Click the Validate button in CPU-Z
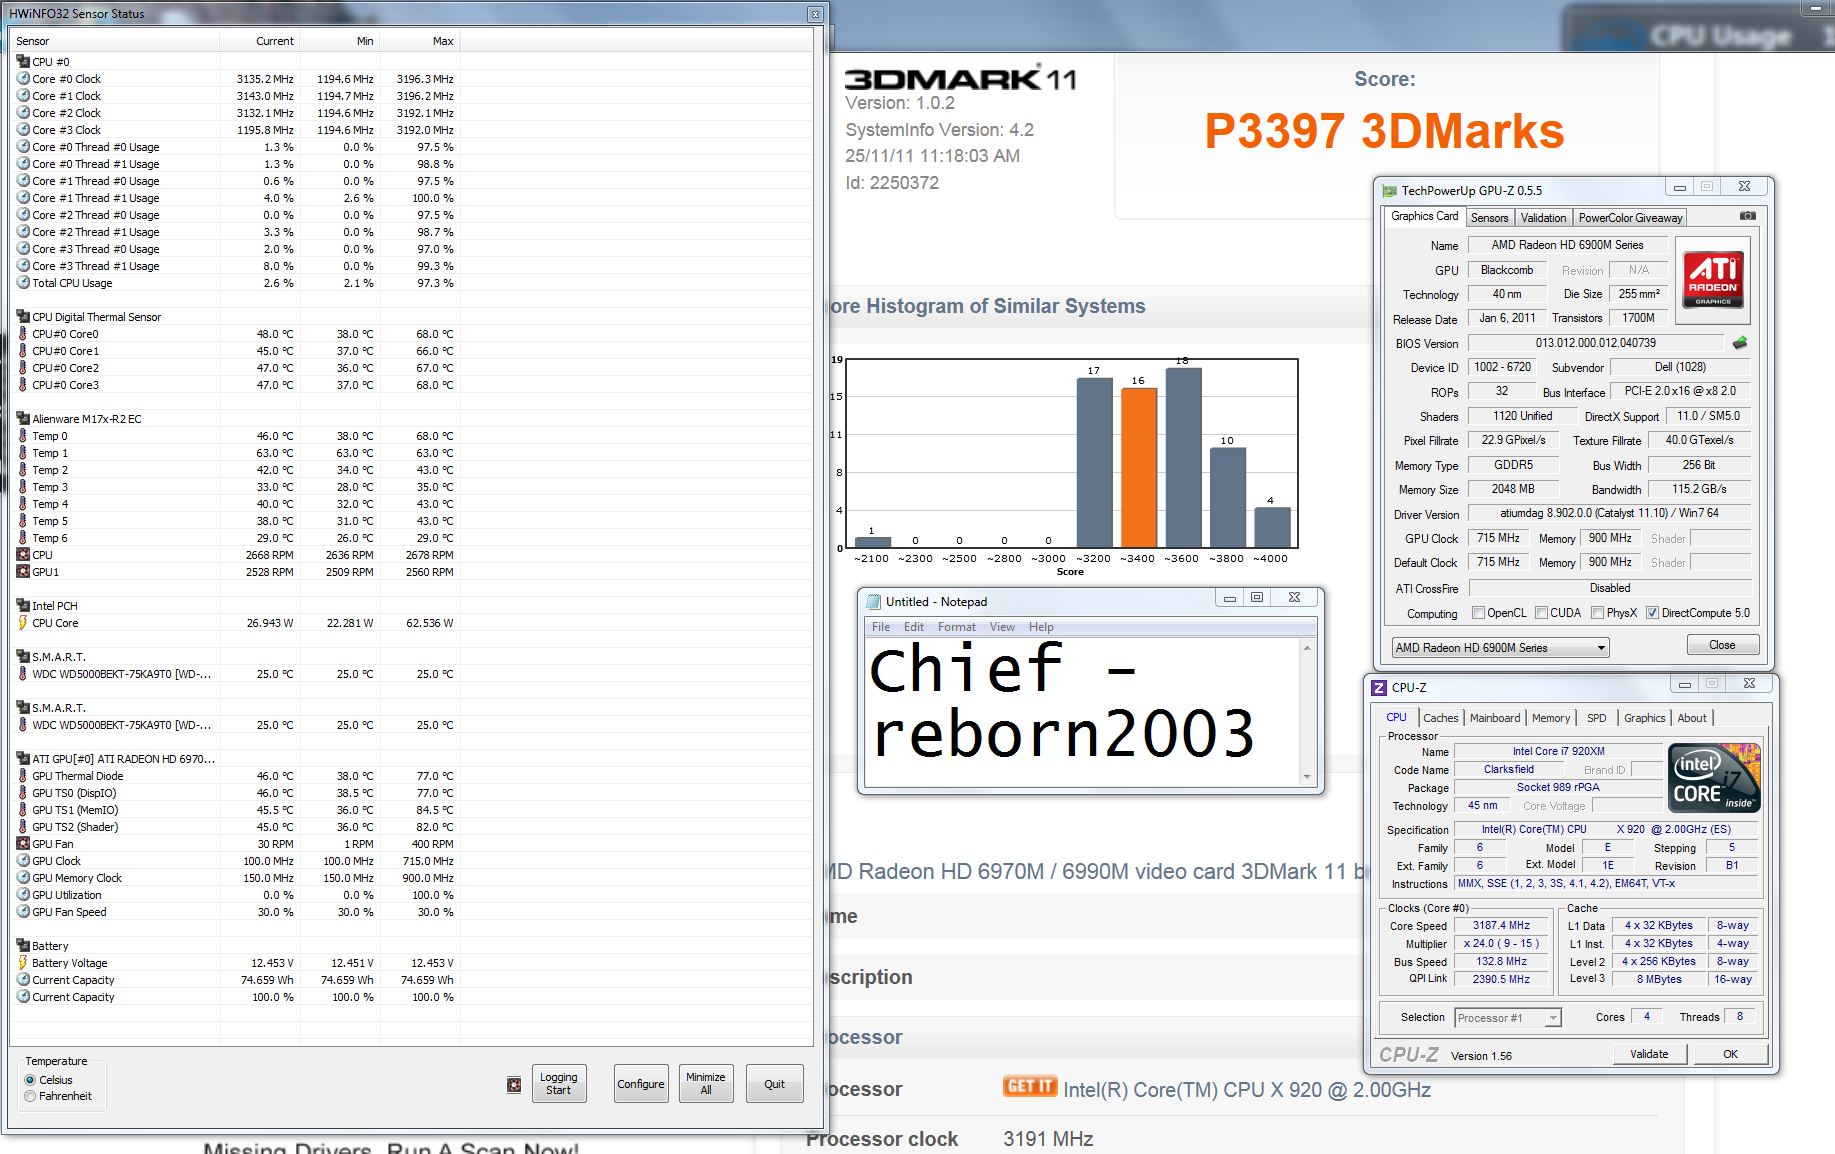This screenshot has width=1835, height=1154. (x=1649, y=1054)
